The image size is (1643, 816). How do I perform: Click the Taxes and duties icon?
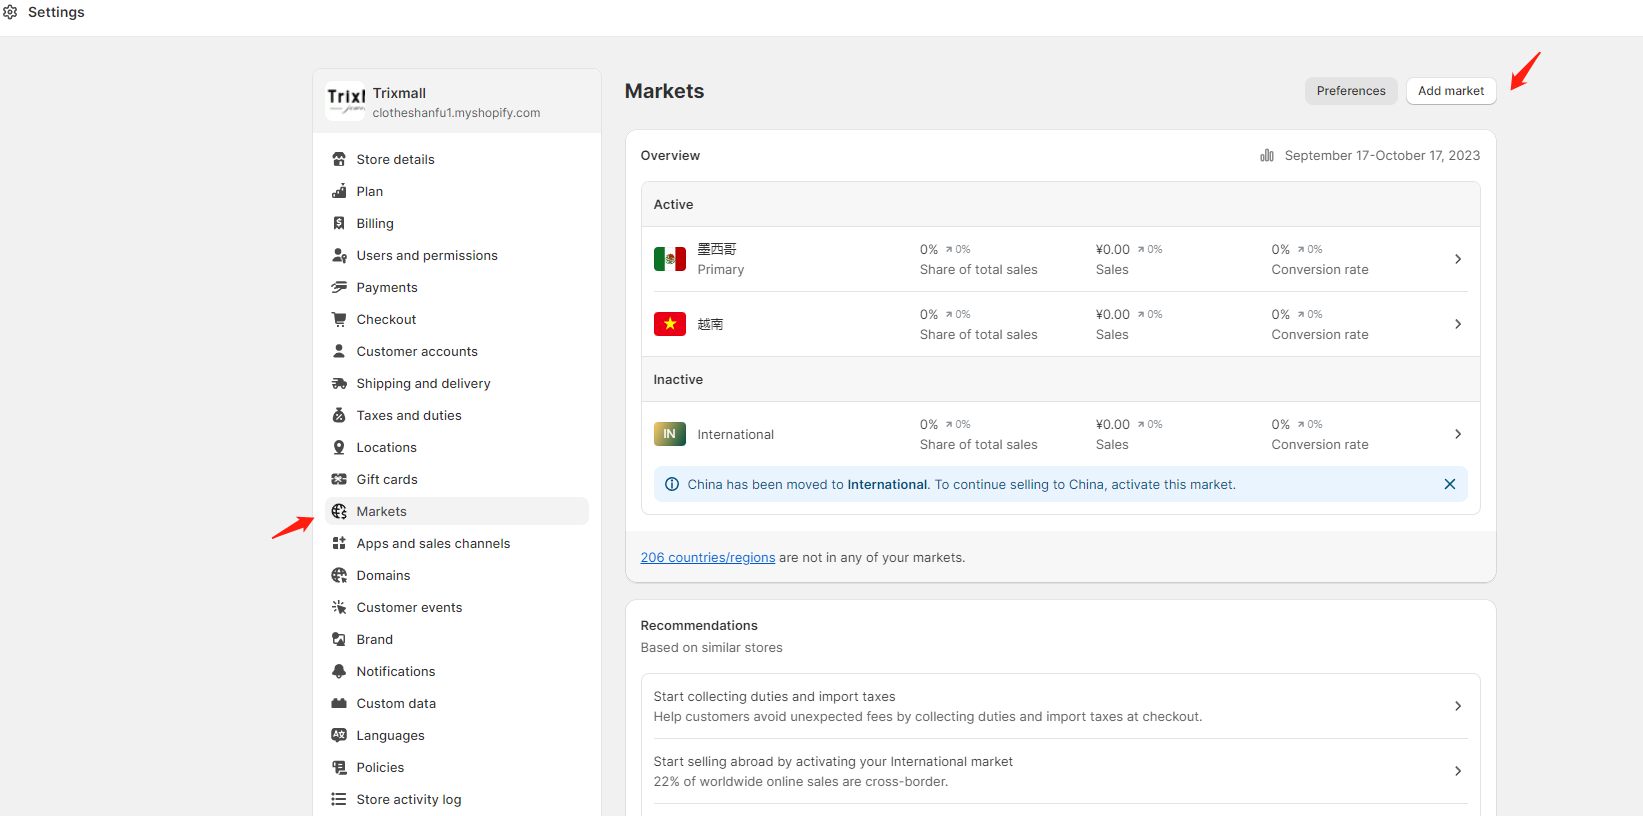tap(339, 415)
